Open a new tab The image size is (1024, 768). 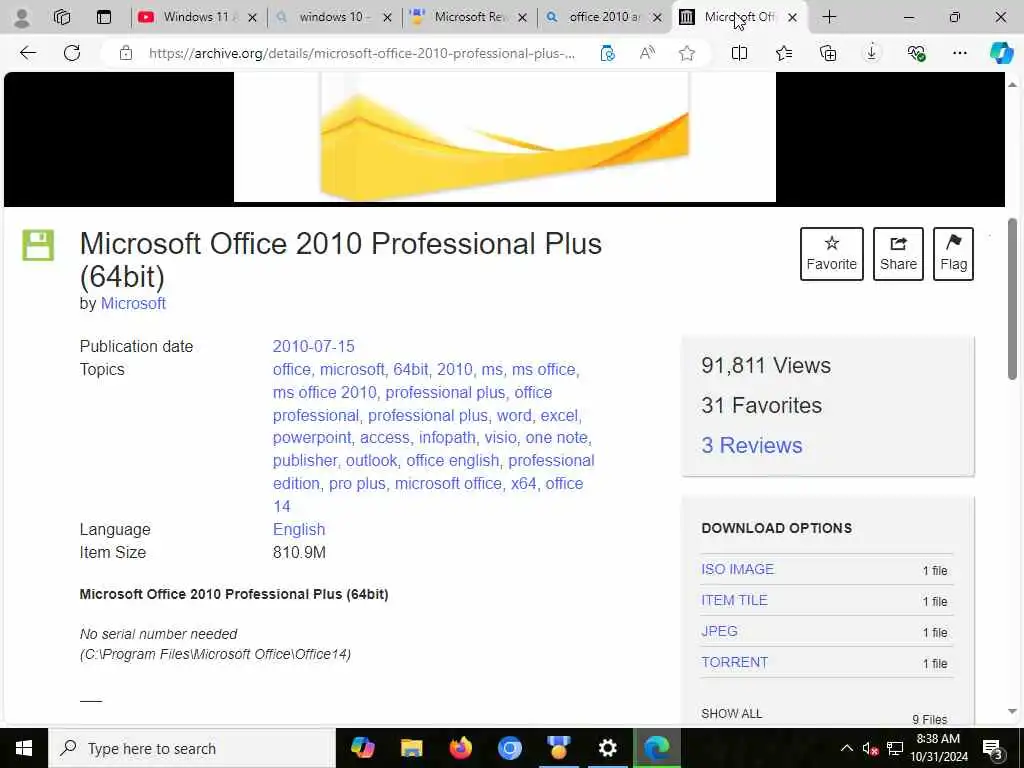(829, 18)
